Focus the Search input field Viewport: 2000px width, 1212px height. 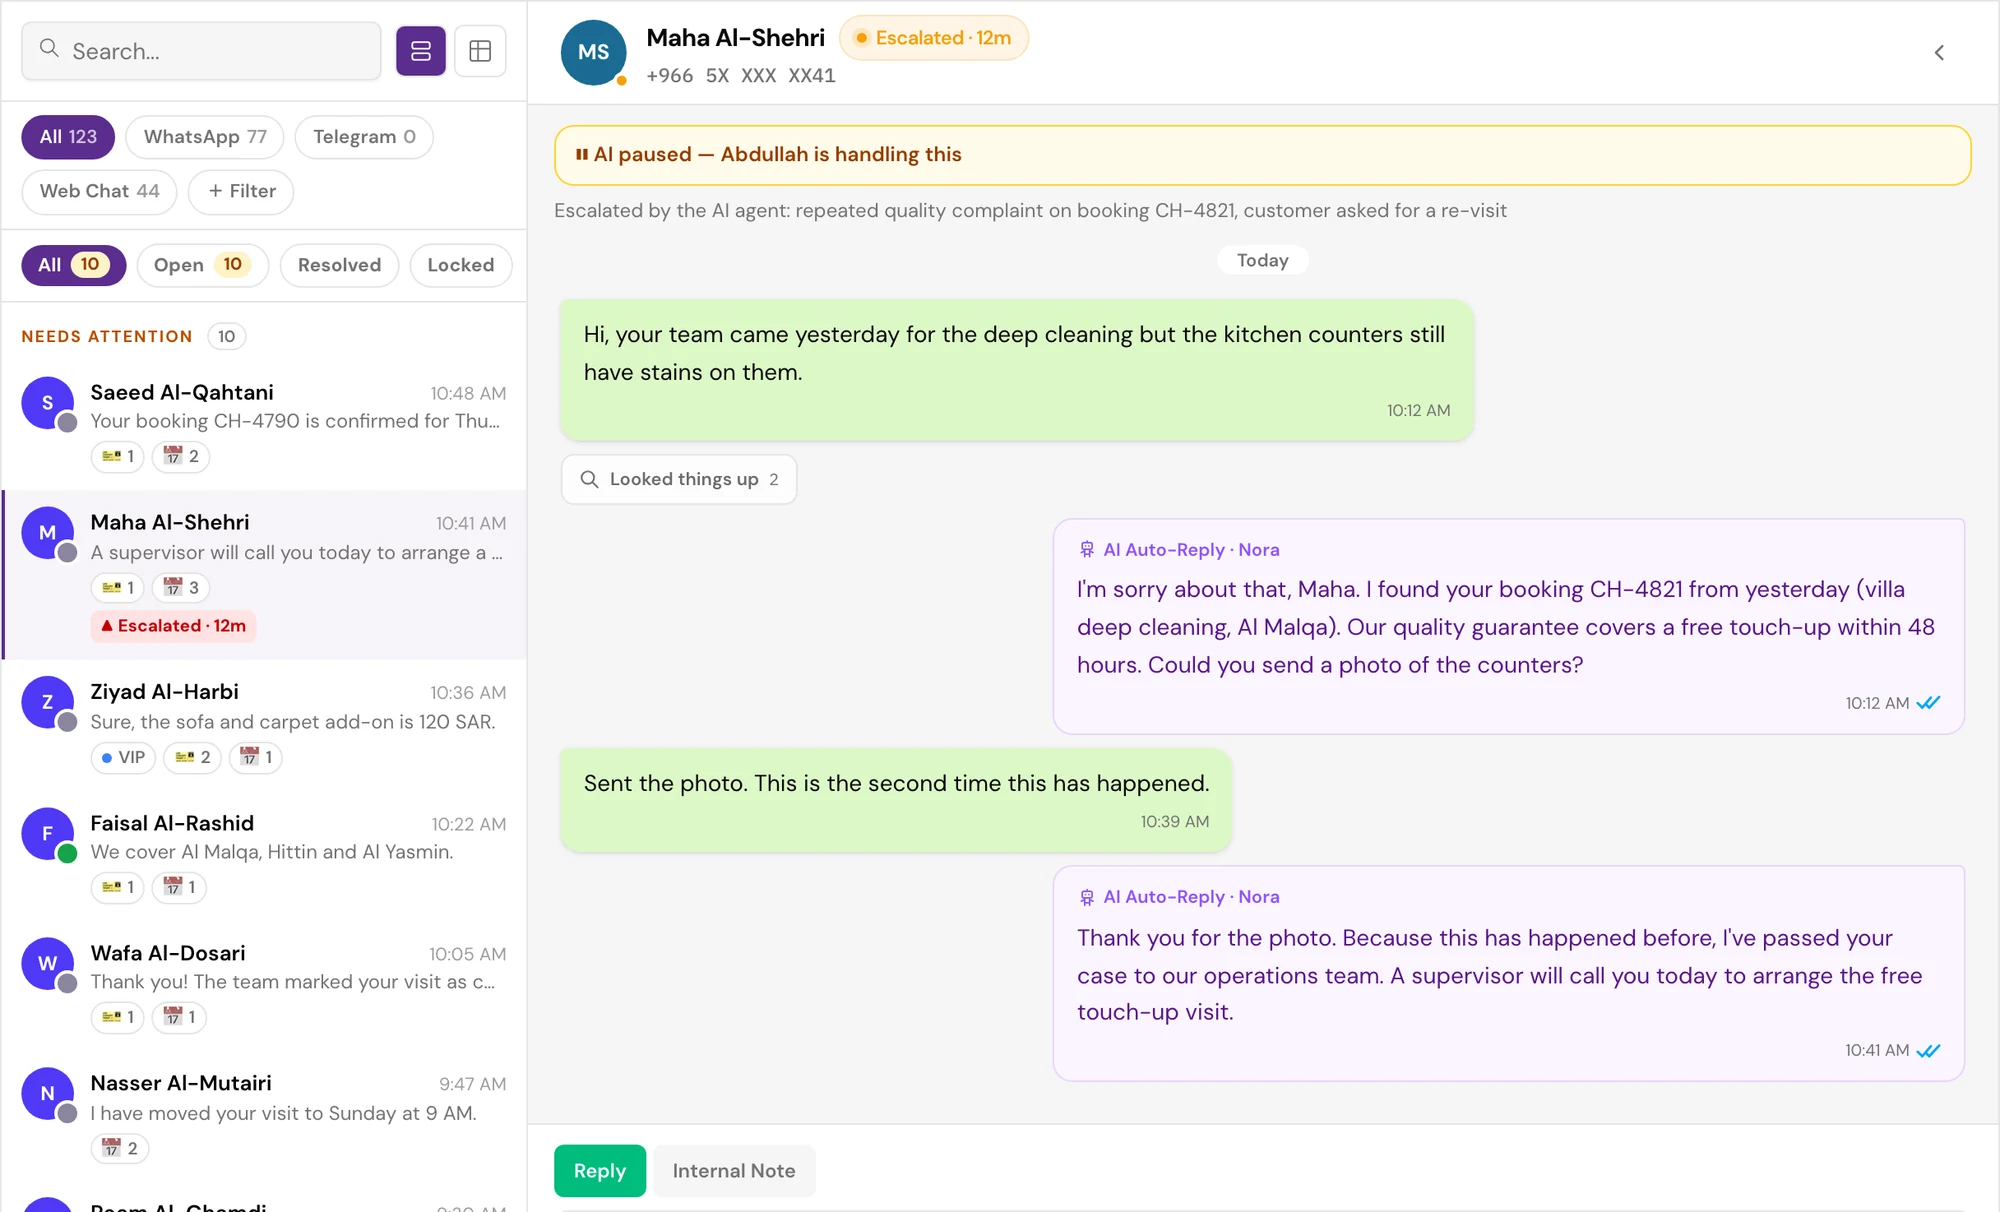[x=201, y=51]
